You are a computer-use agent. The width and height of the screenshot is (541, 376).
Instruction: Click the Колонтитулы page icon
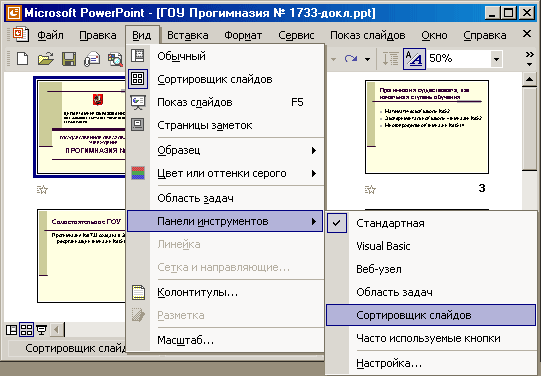point(138,293)
